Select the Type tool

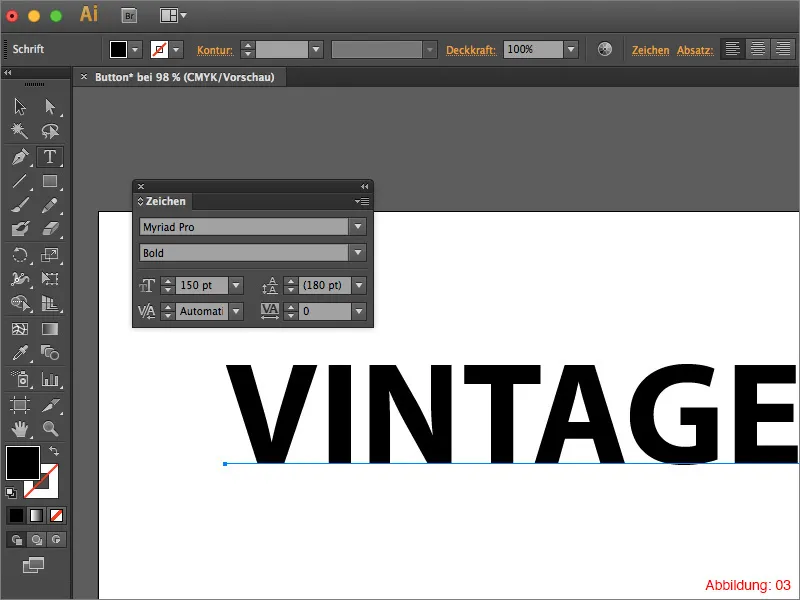click(x=50, y=157)
